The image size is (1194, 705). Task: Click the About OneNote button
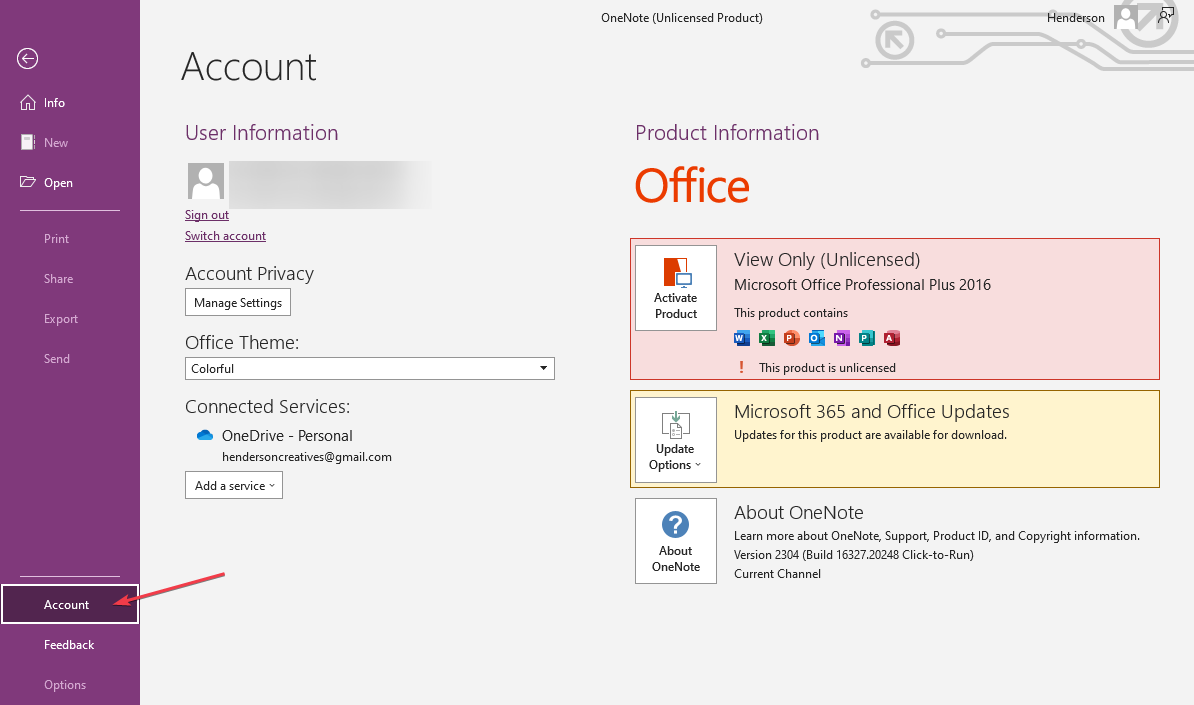coord(675,541)
